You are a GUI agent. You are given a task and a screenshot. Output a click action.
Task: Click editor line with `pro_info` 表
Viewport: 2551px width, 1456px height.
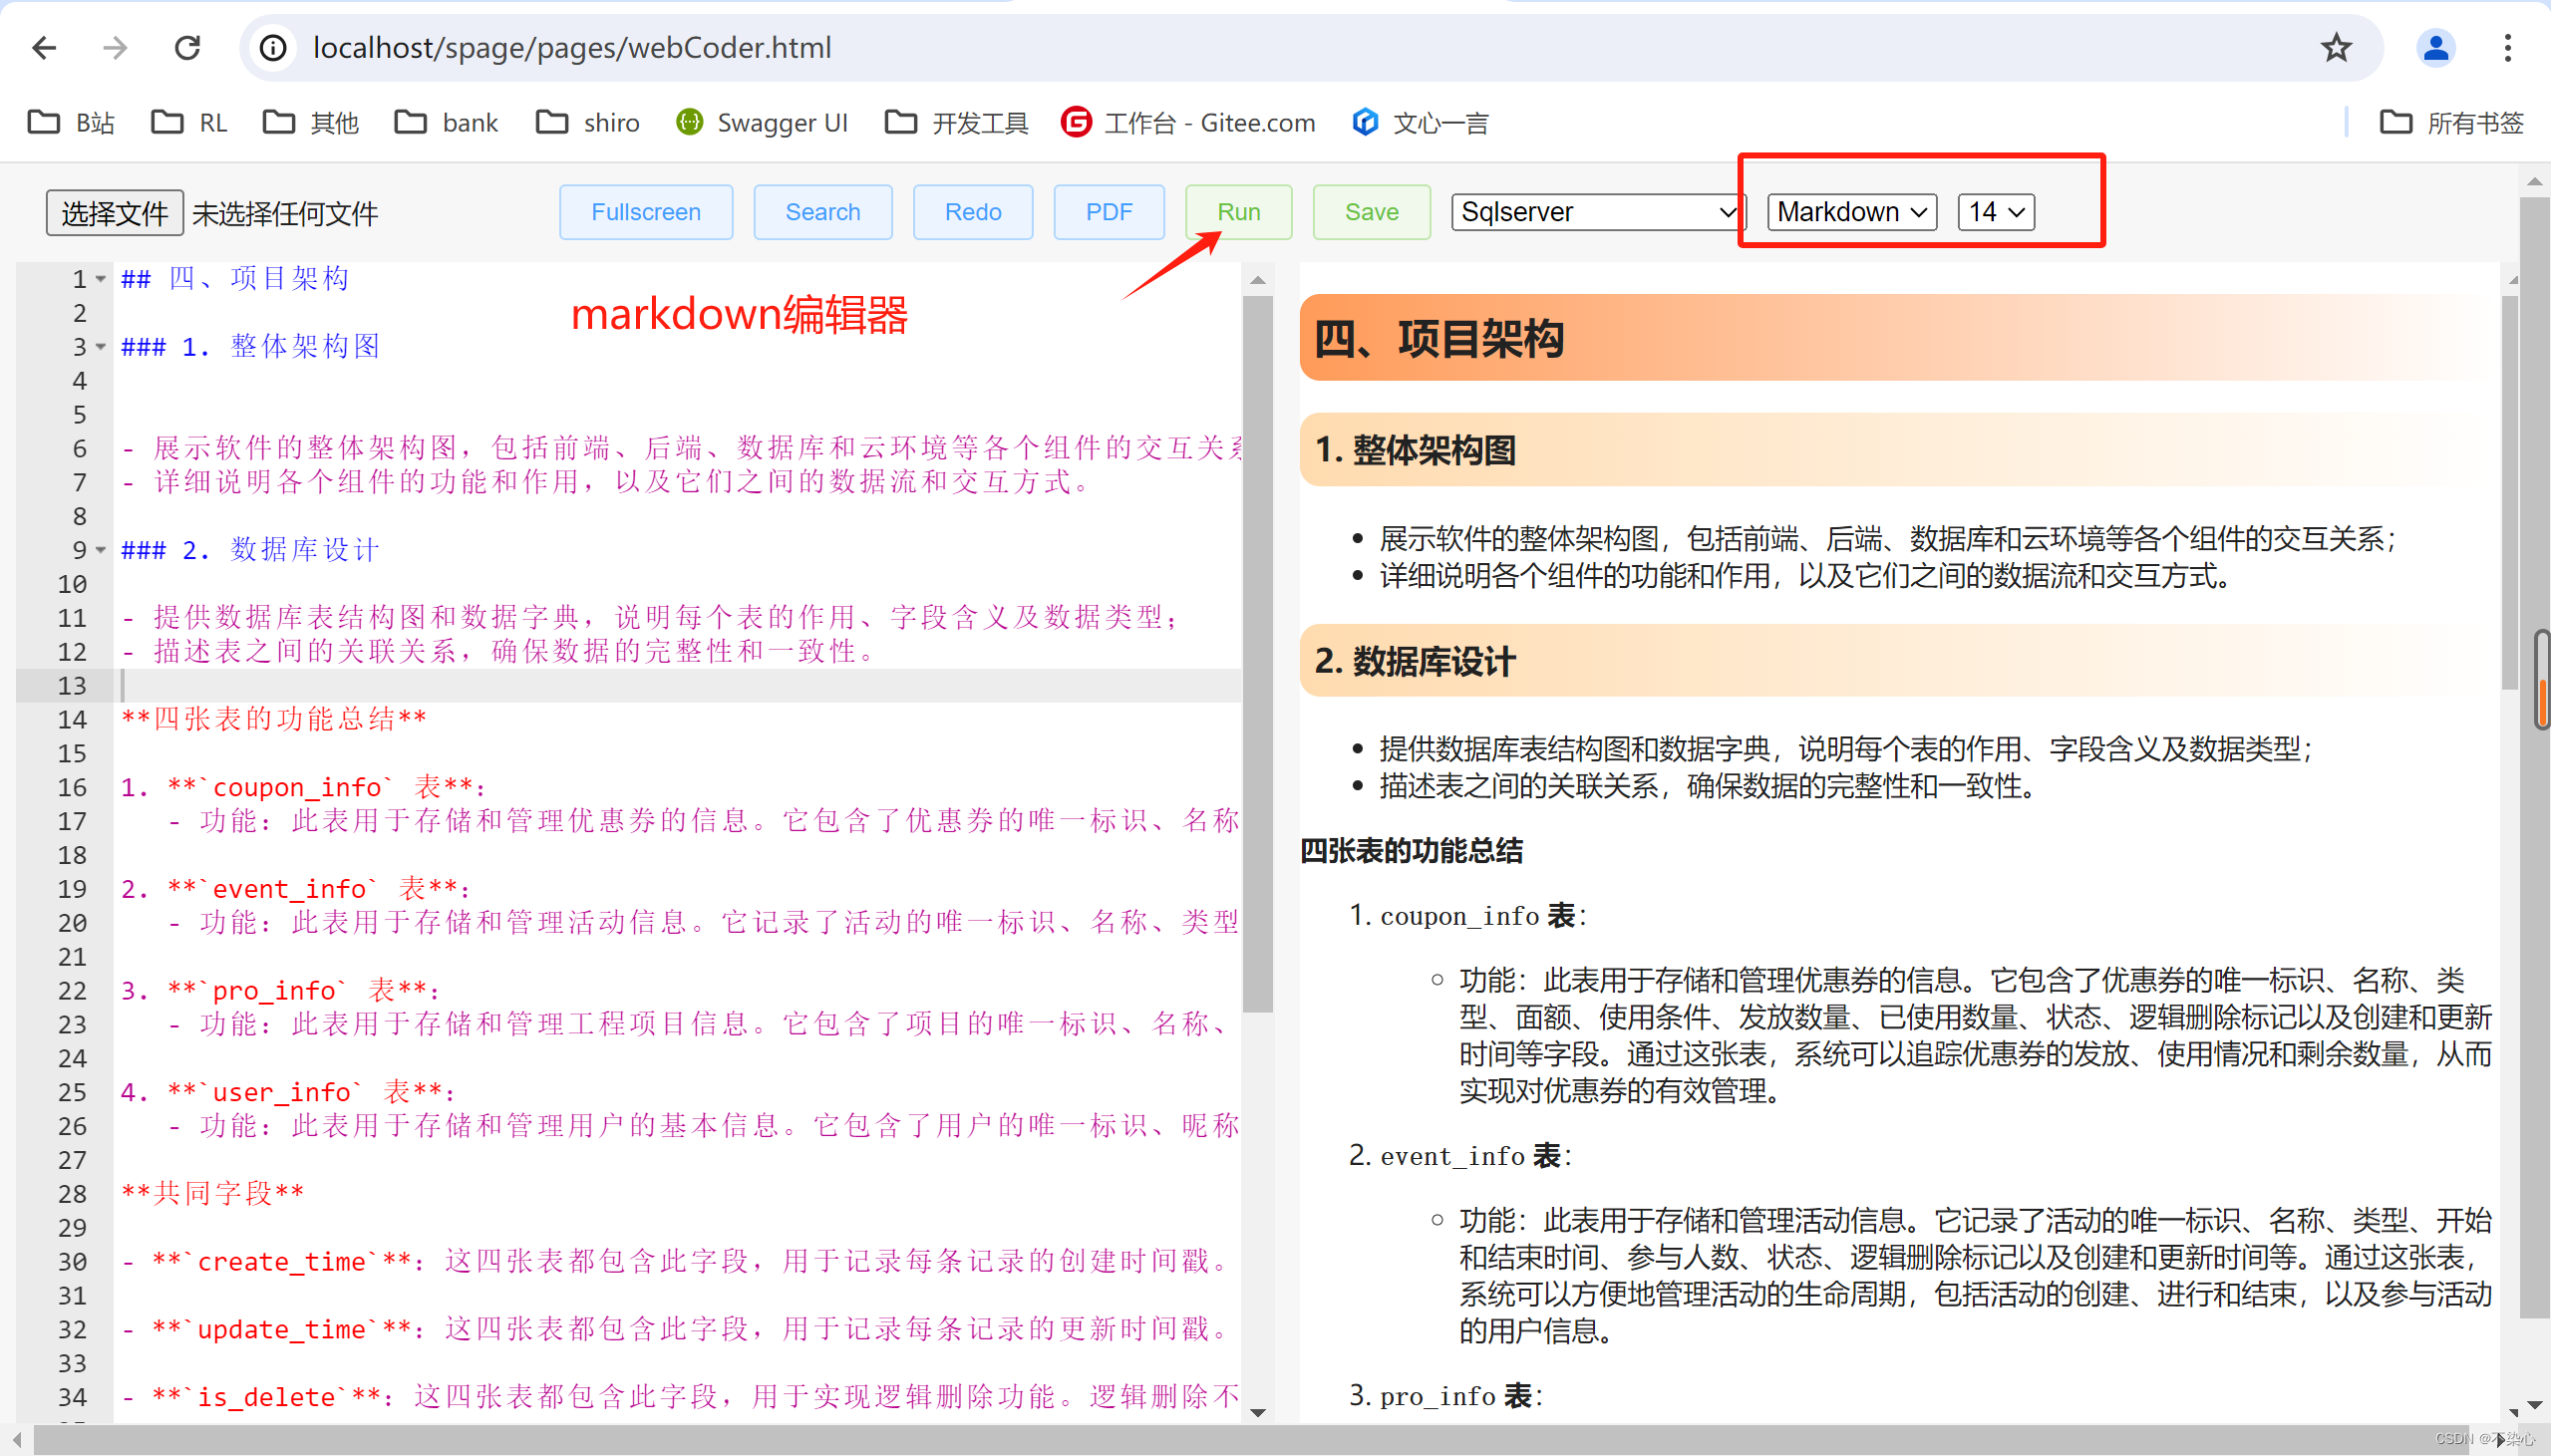[280, 991]
